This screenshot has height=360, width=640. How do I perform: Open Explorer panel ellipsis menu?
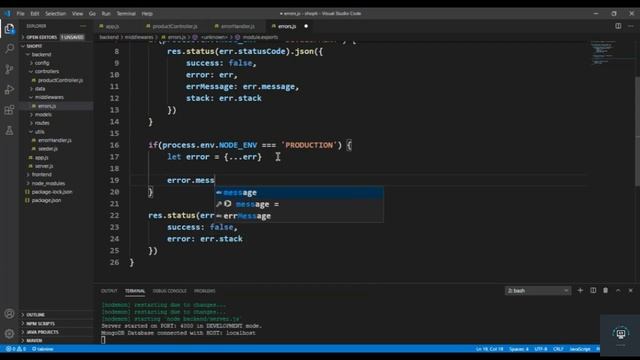tap(83, 26)
